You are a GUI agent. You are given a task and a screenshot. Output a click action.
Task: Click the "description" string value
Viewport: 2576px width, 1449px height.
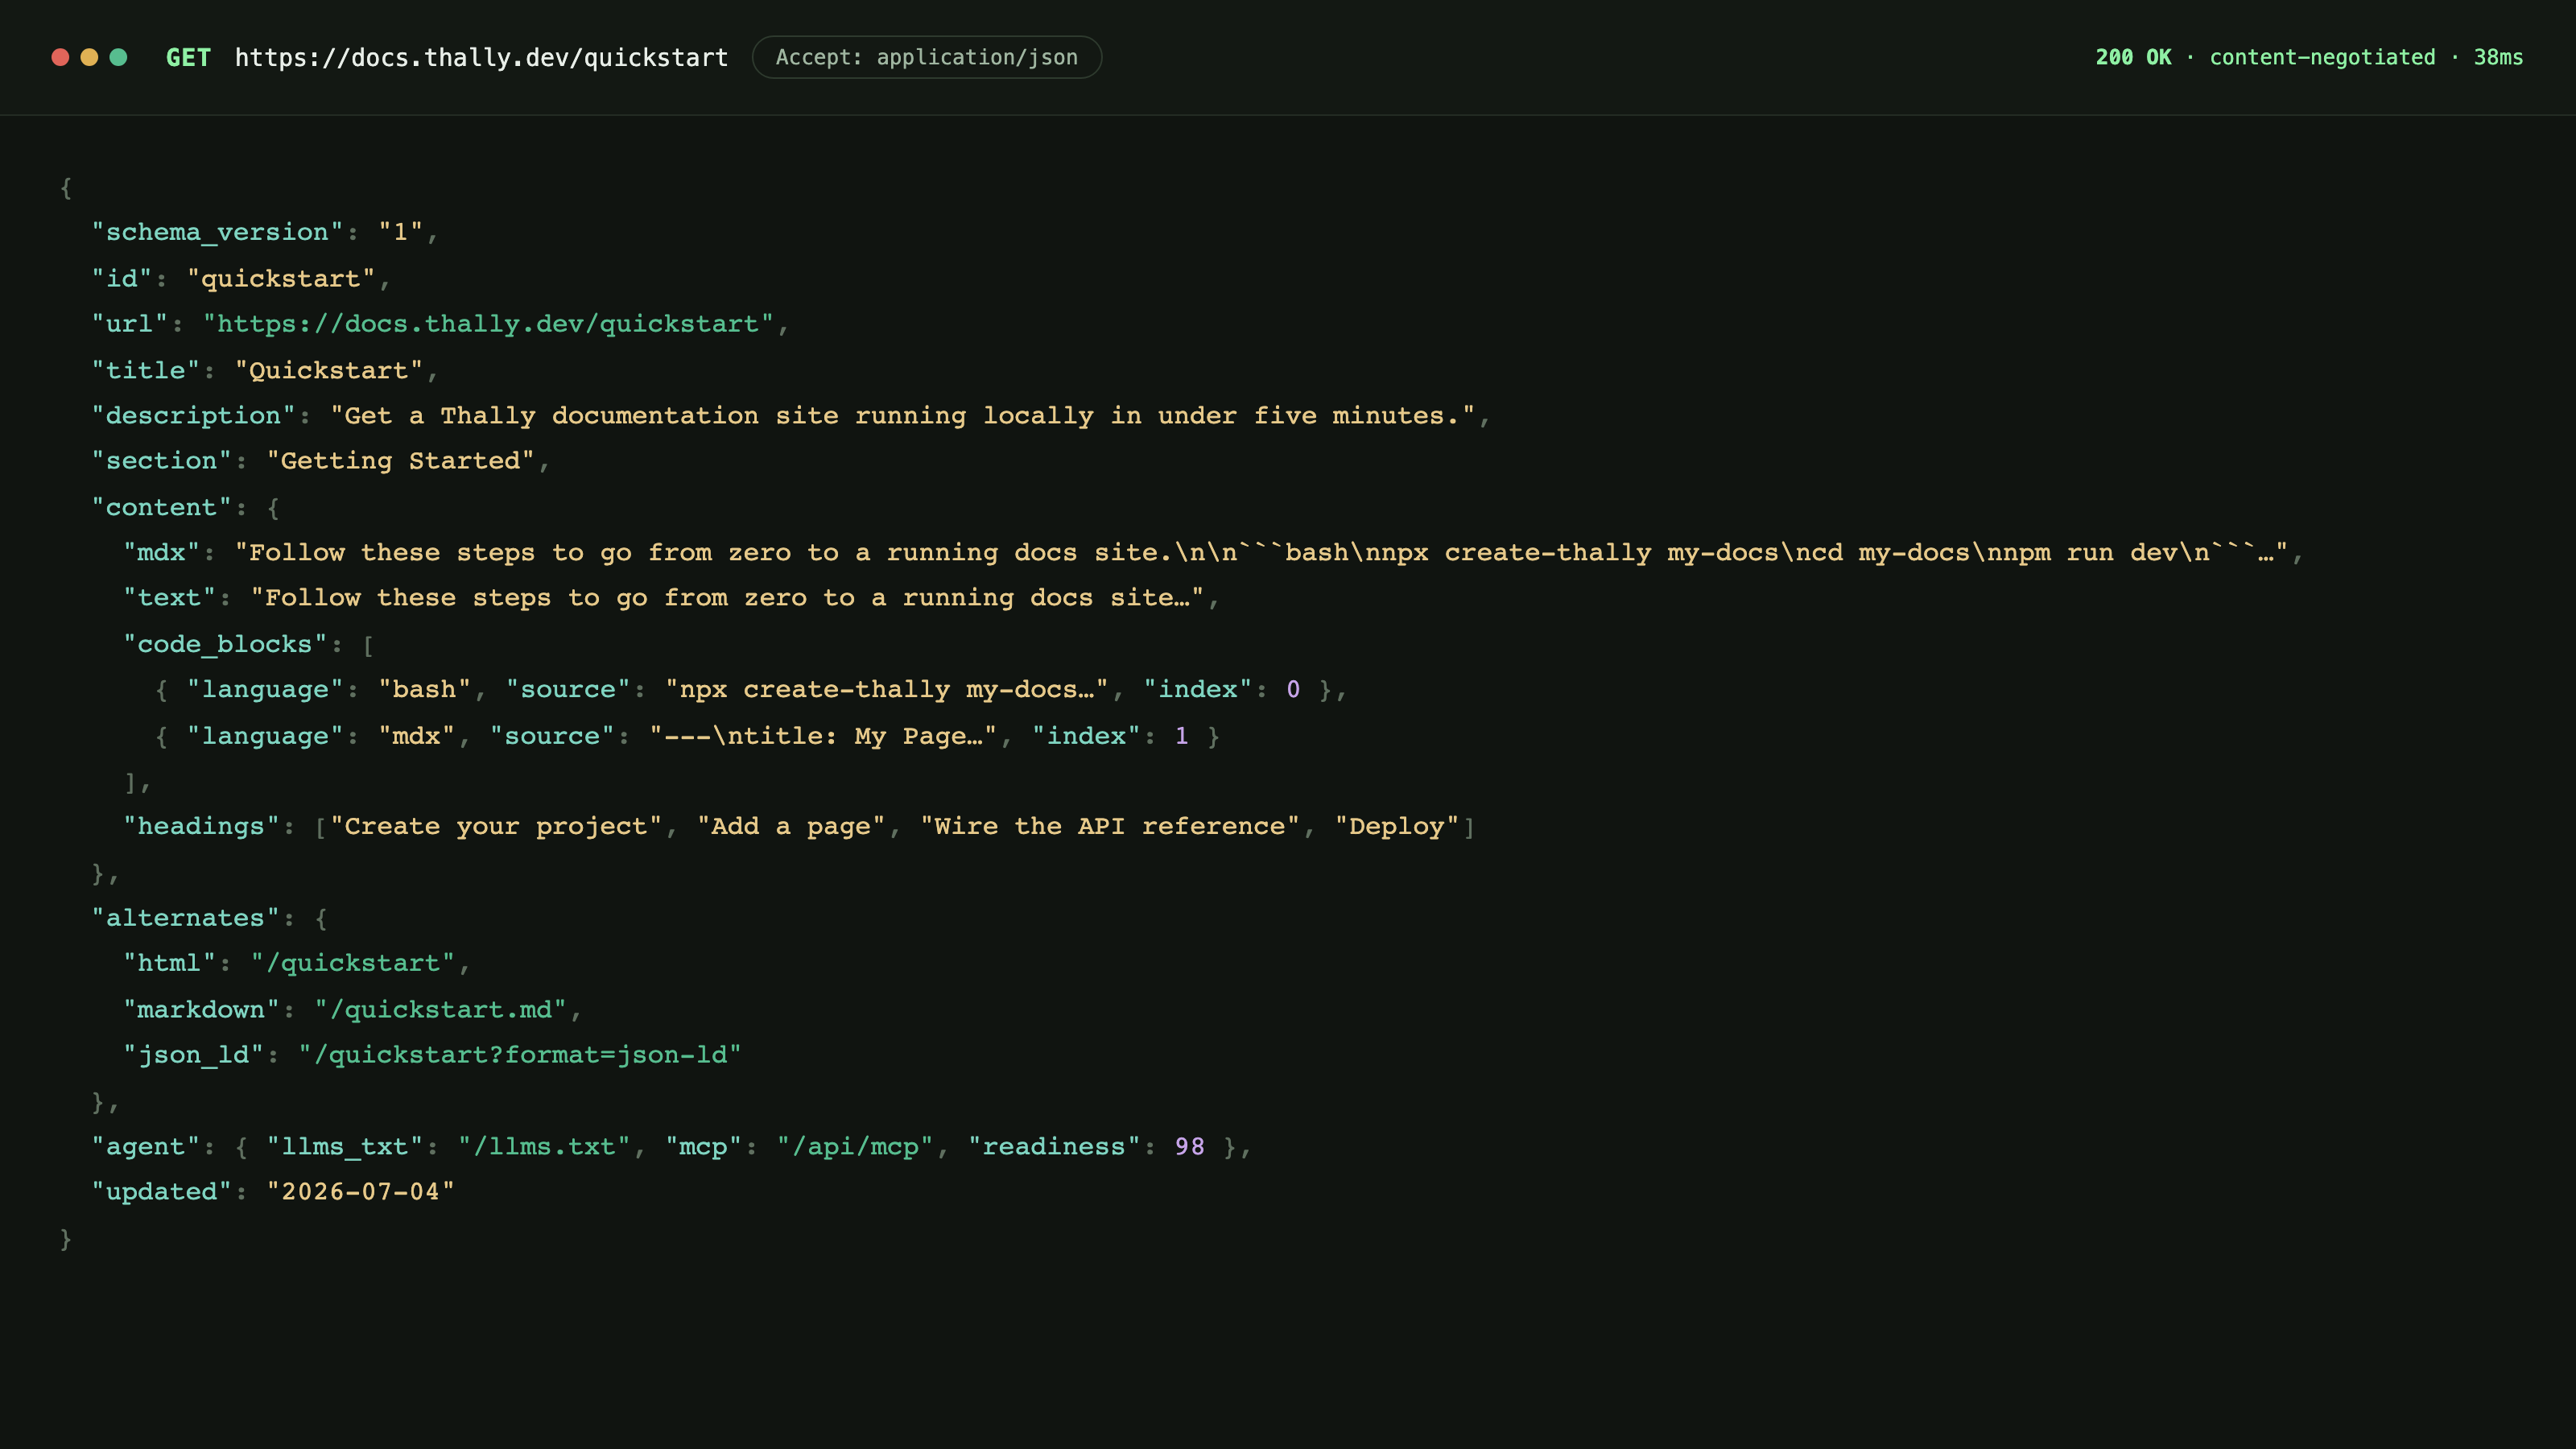[x=902, y=415]
